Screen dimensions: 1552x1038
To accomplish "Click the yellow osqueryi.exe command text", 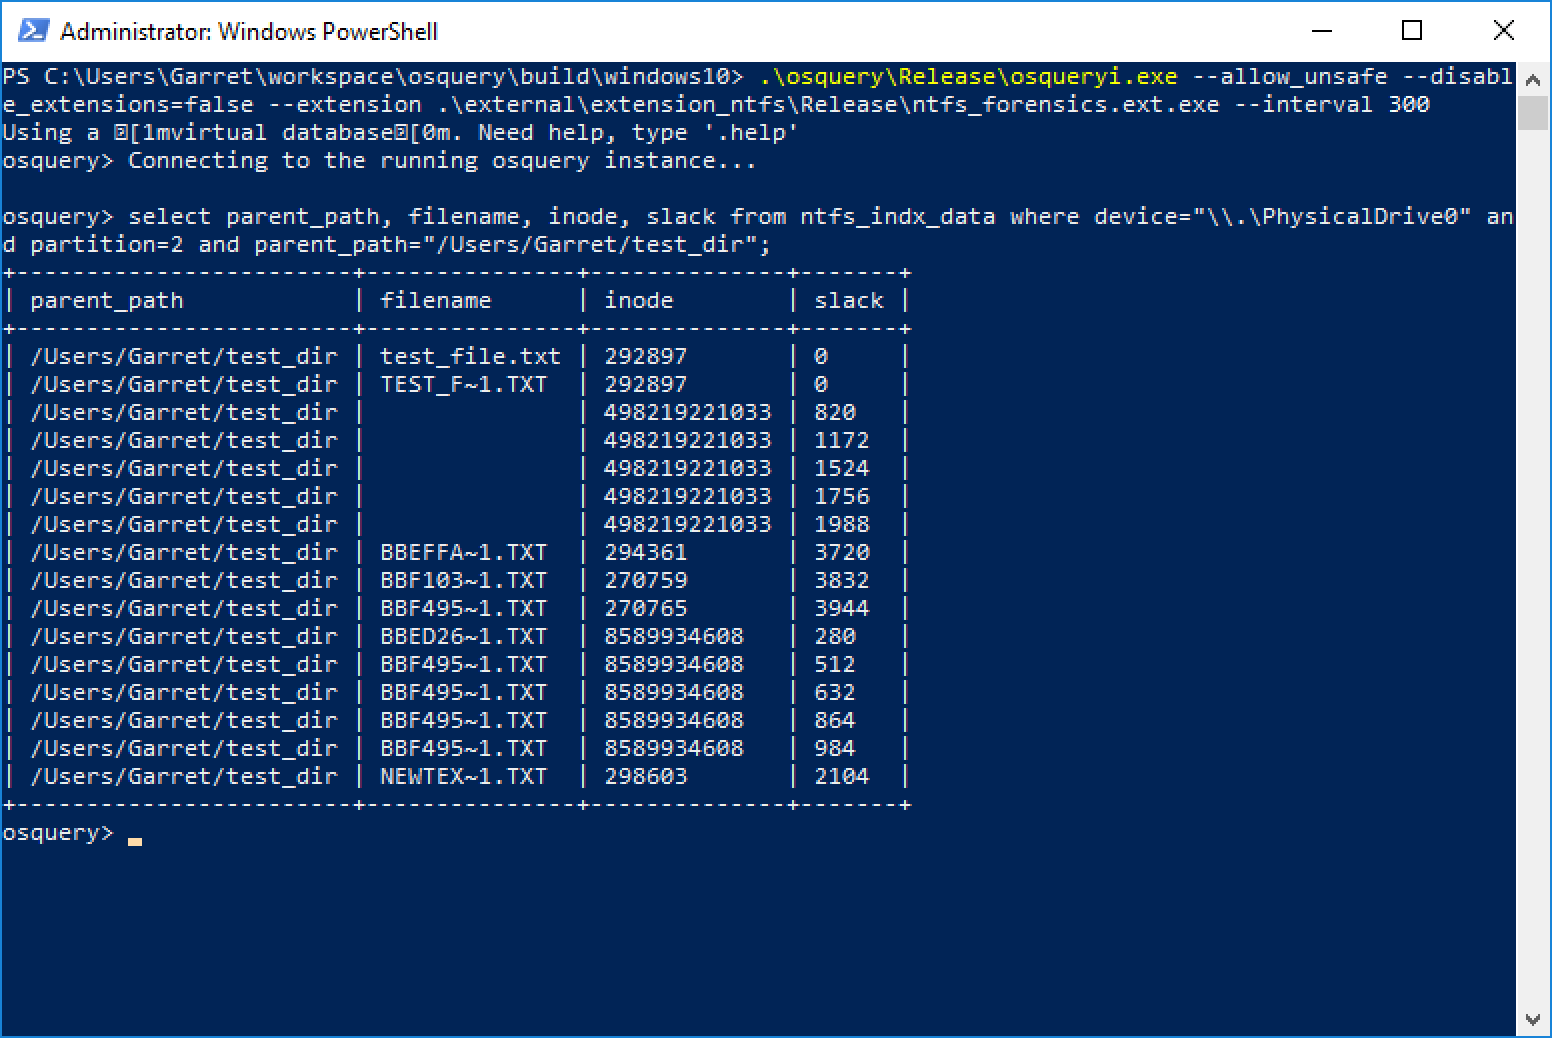I will [x=968, y=76].
